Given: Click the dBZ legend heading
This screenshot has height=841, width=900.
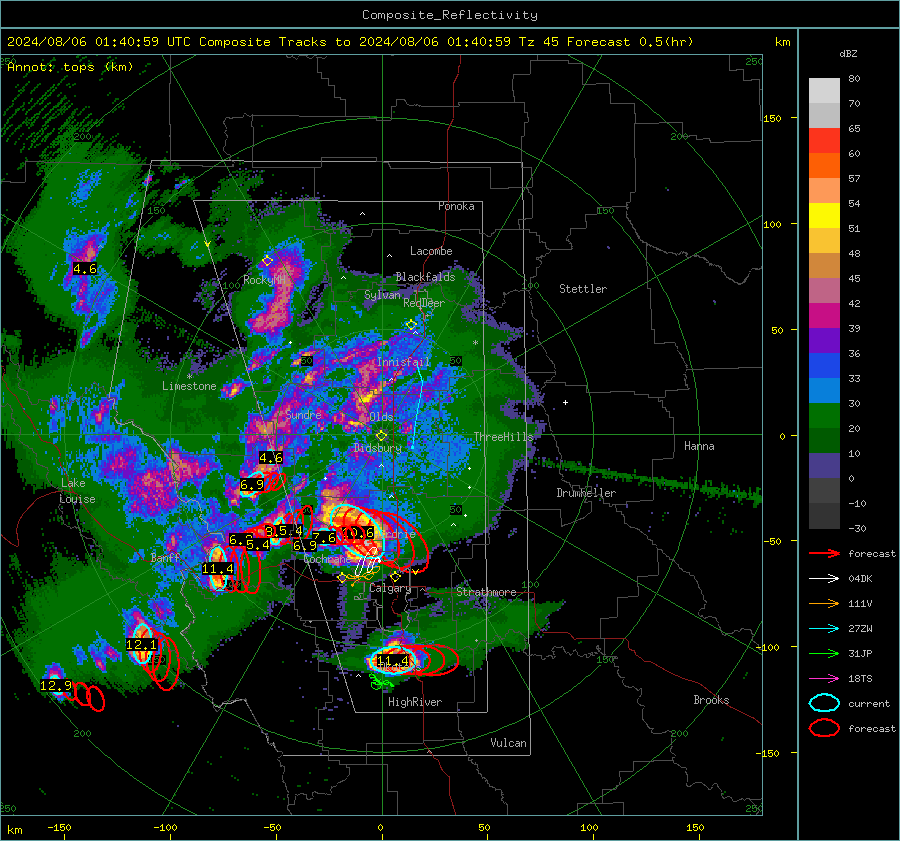Looking at the screenshot, I should [x=848, y=53].
